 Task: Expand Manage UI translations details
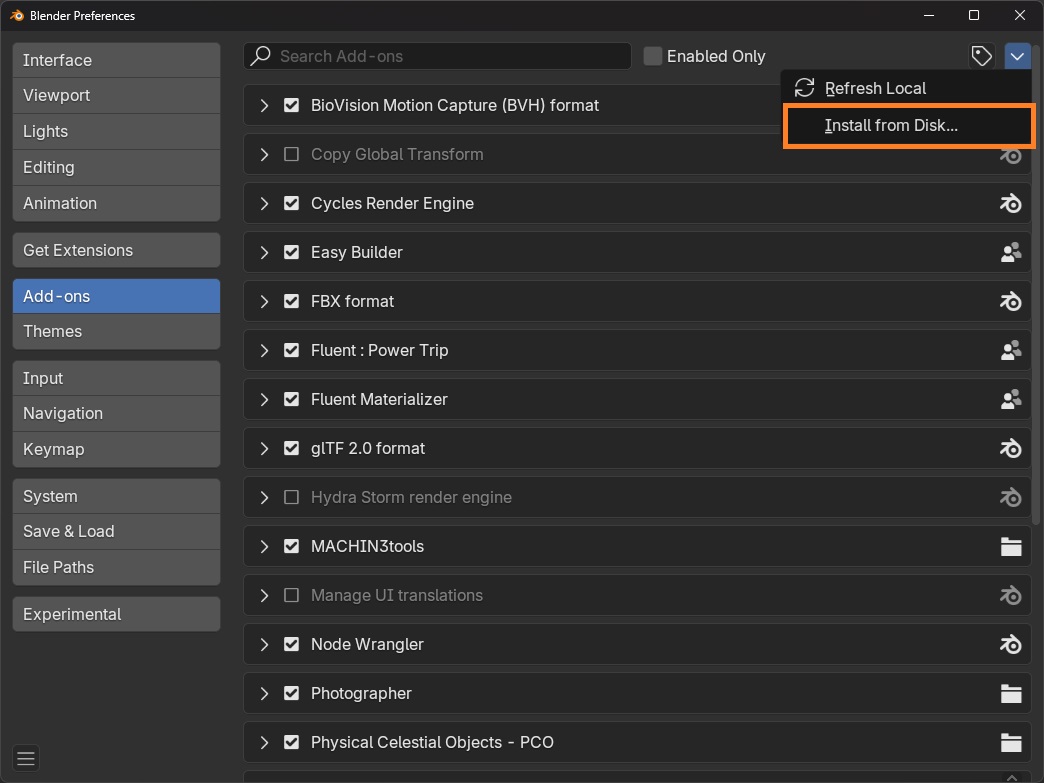(264, 595)
